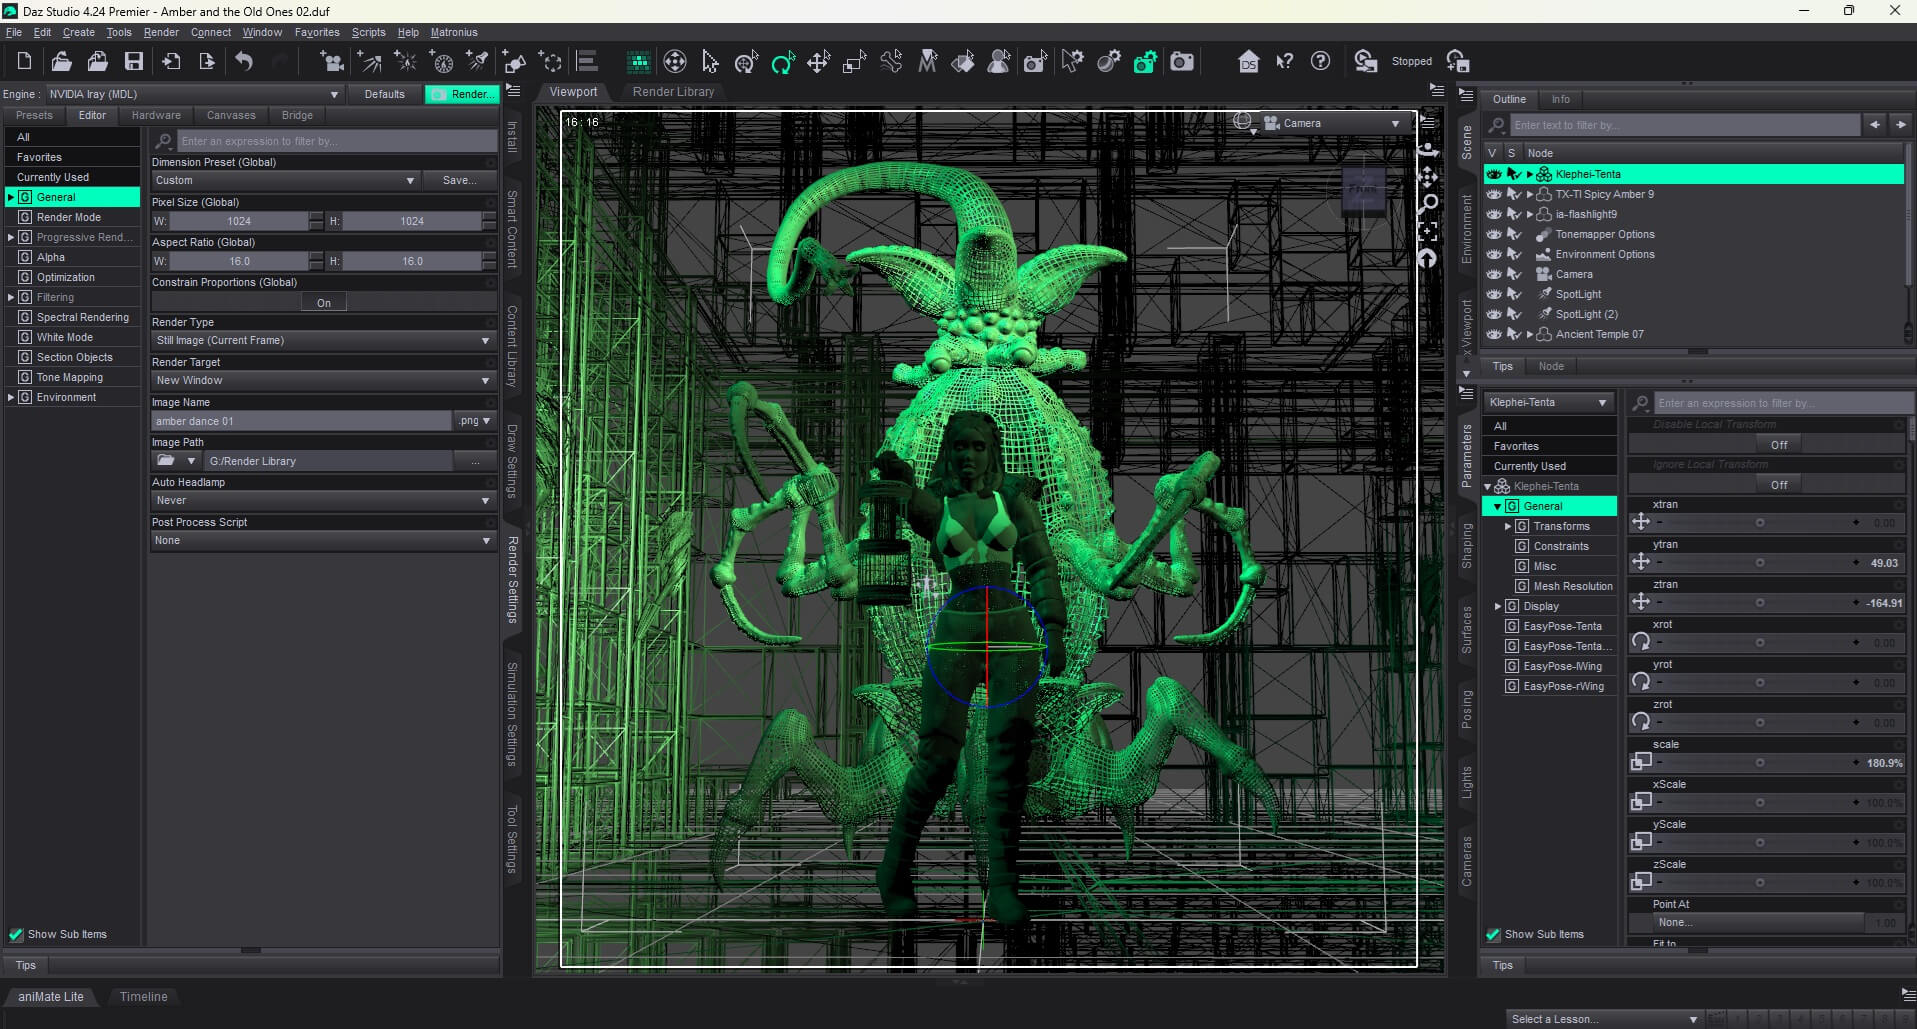The image size is (1917, 1029).
Task: Browse Image Path folder icon
Action: coord(166,461)
